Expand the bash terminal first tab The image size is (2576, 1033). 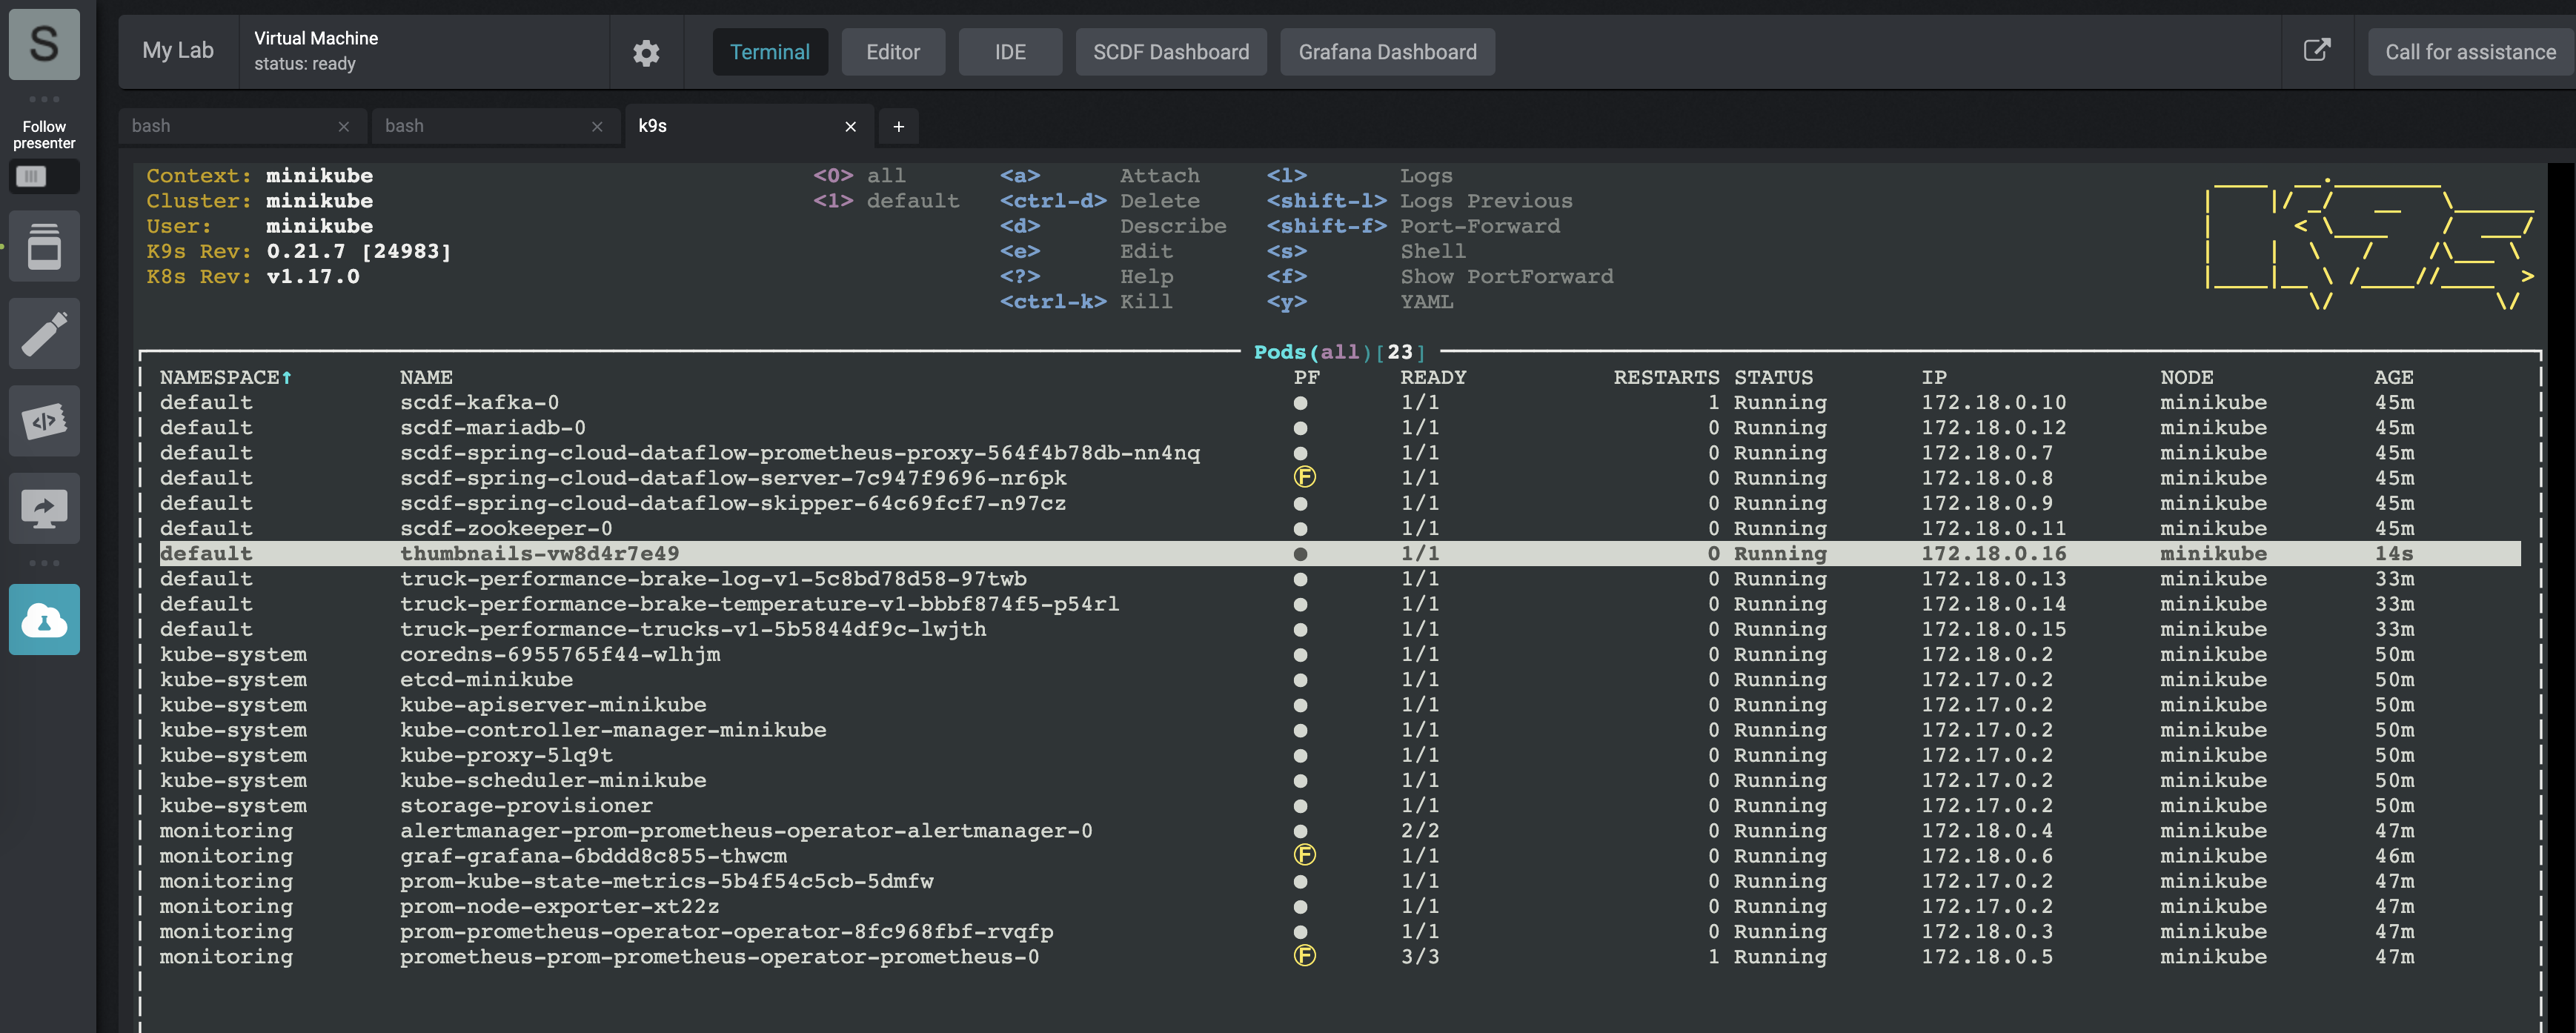230,123
